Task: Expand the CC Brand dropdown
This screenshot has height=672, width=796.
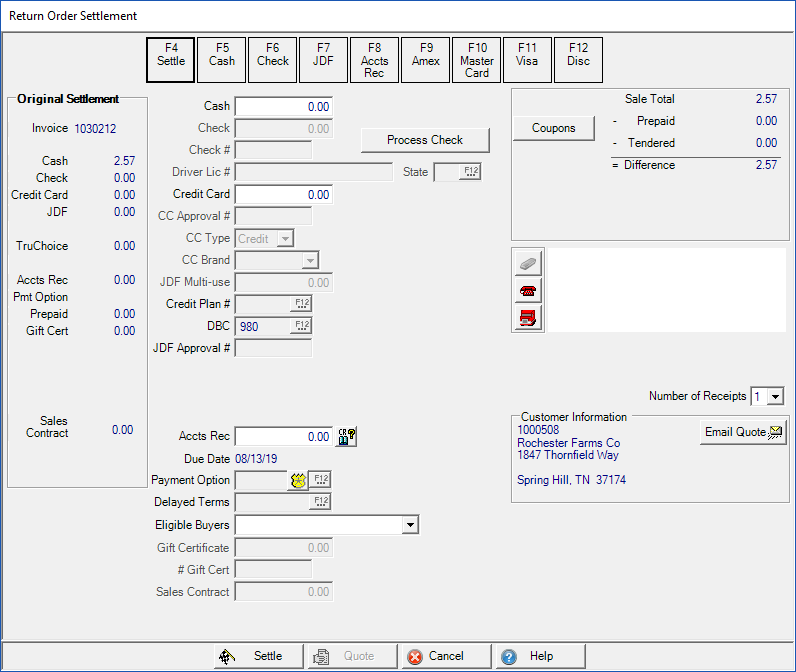Action: click(x=310, y=260)
